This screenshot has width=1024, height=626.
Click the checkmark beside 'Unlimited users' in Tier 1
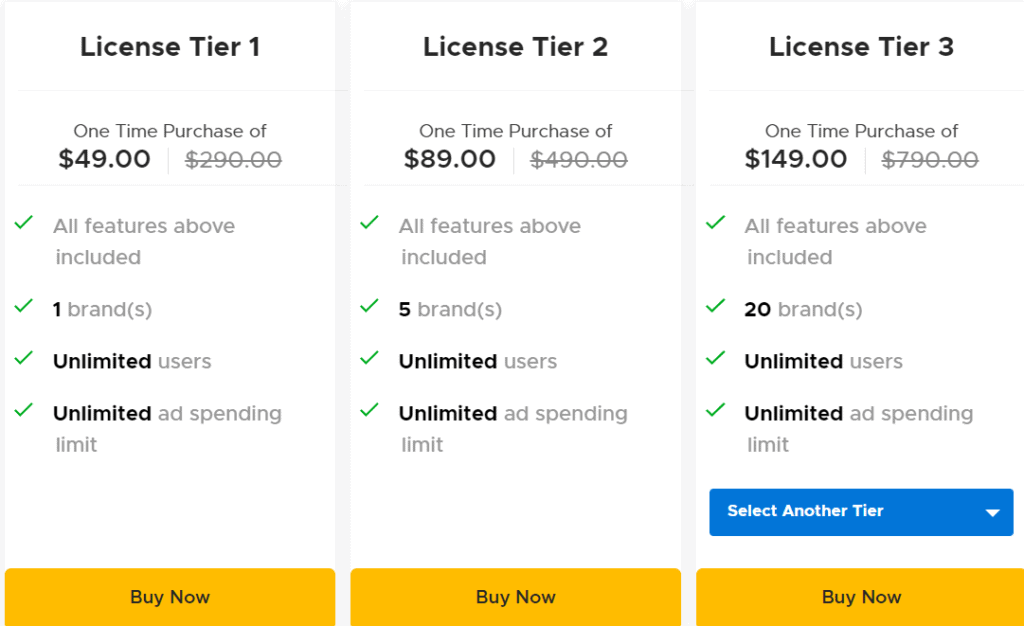click(x=24, y=361)
